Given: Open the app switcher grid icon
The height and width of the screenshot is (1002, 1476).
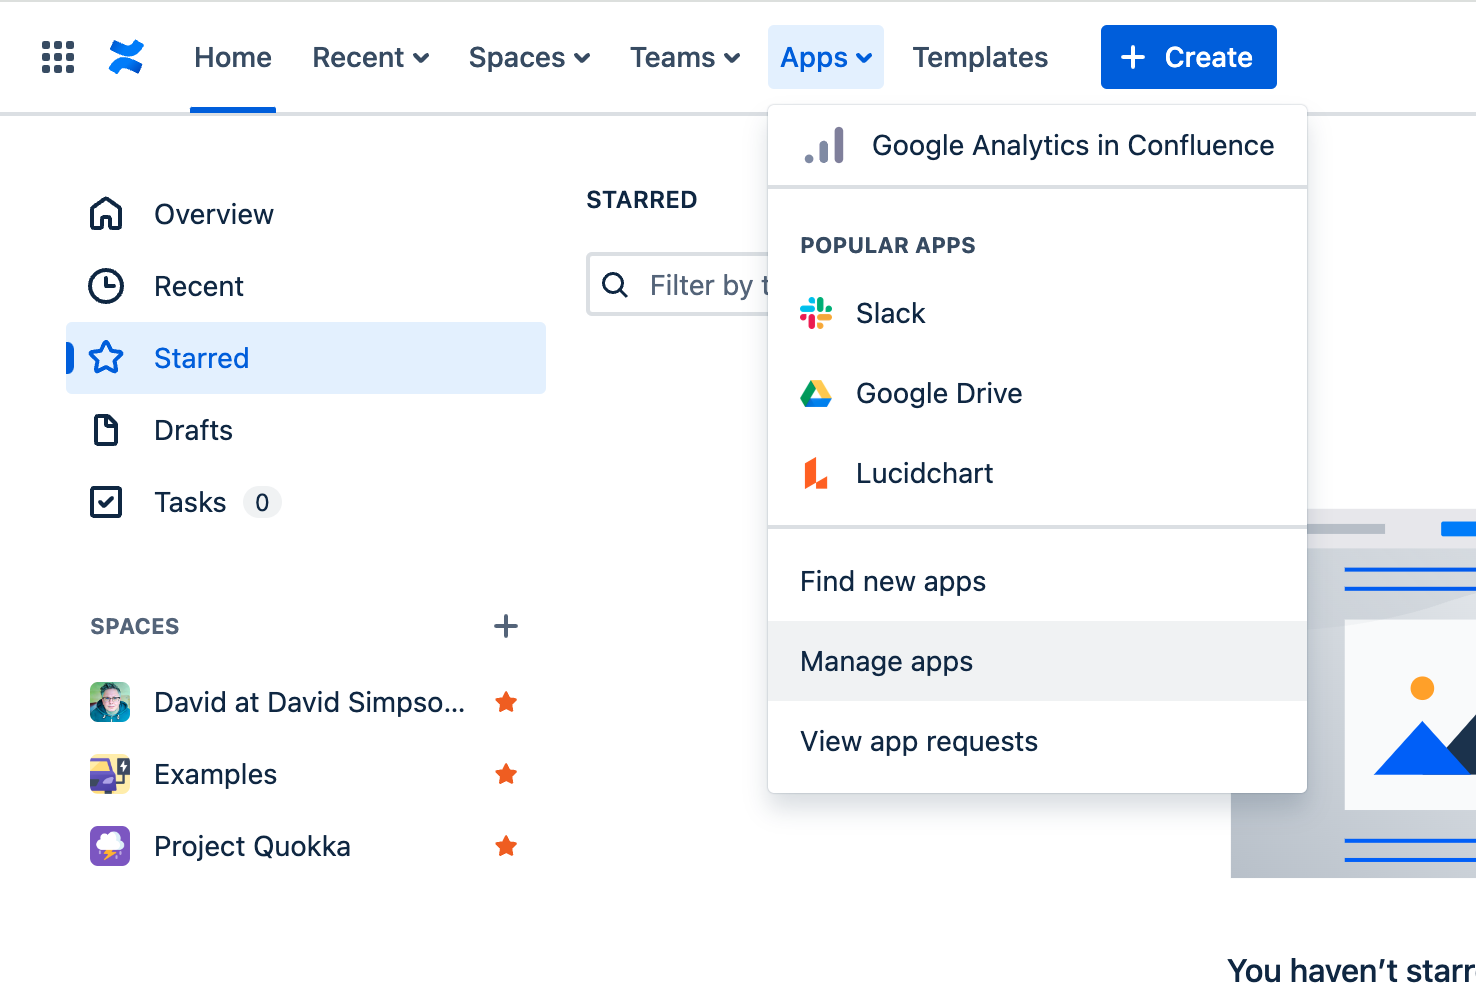Looking at the screenshot, I should (58, 57).
